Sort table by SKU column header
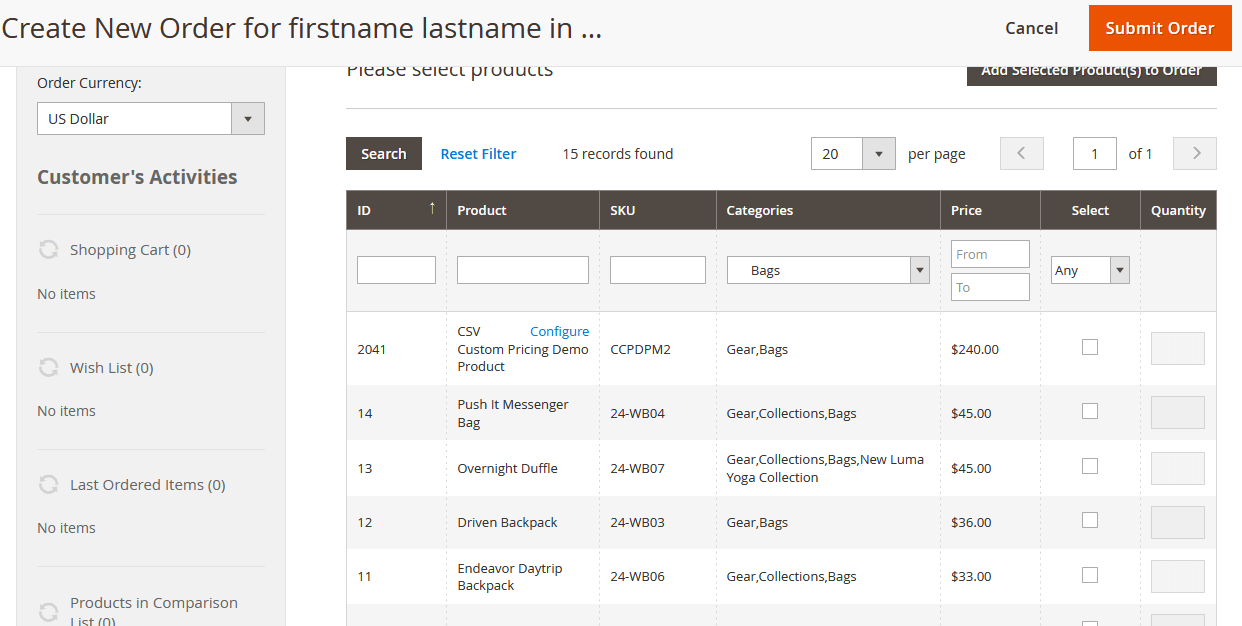The image size is (1242, 626). coord(622,210)
